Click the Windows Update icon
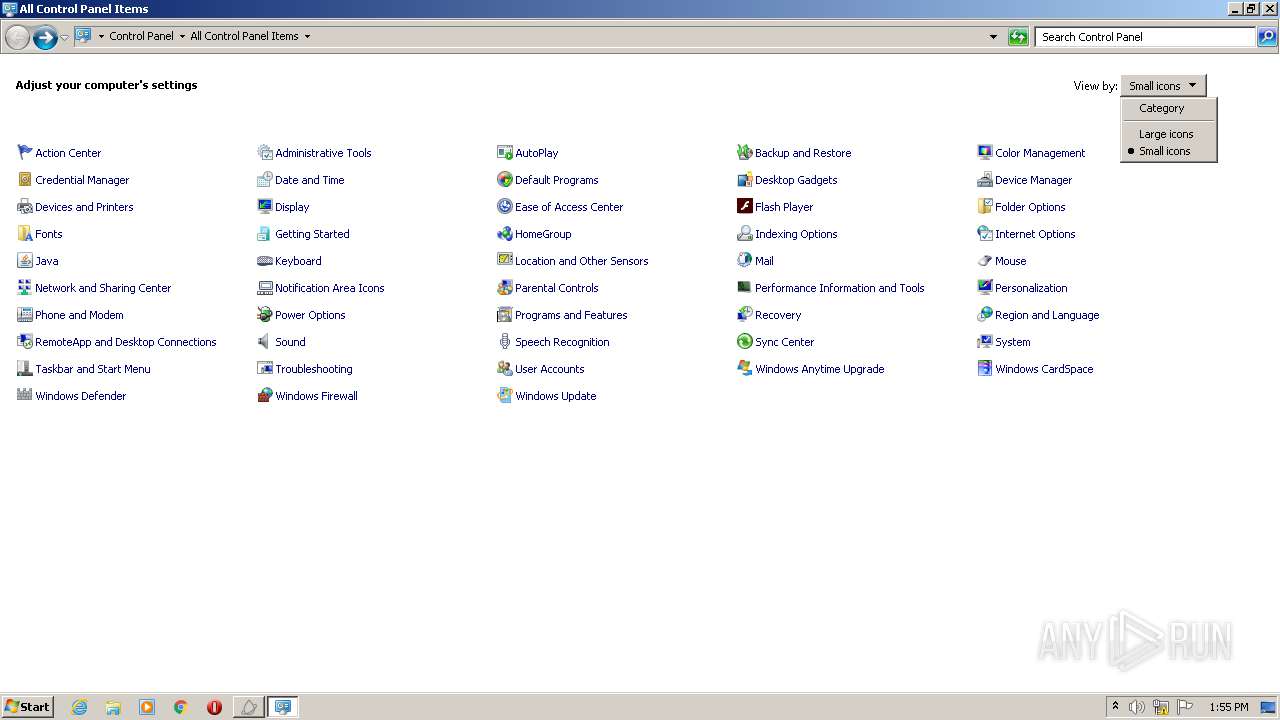1280x720 pixels. click(505, 396)
